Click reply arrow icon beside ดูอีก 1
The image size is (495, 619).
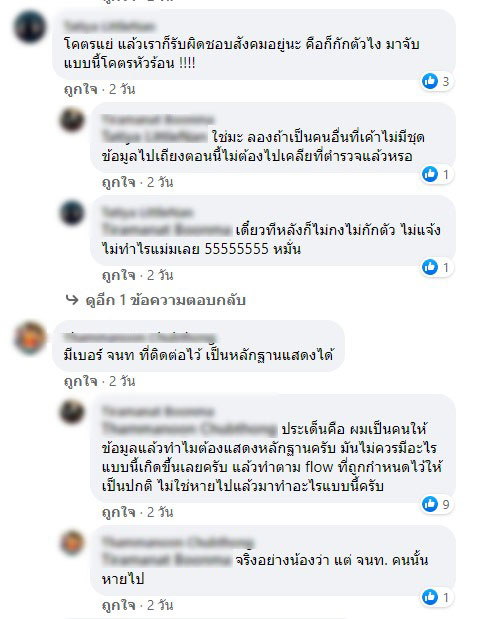click(72, 300)
